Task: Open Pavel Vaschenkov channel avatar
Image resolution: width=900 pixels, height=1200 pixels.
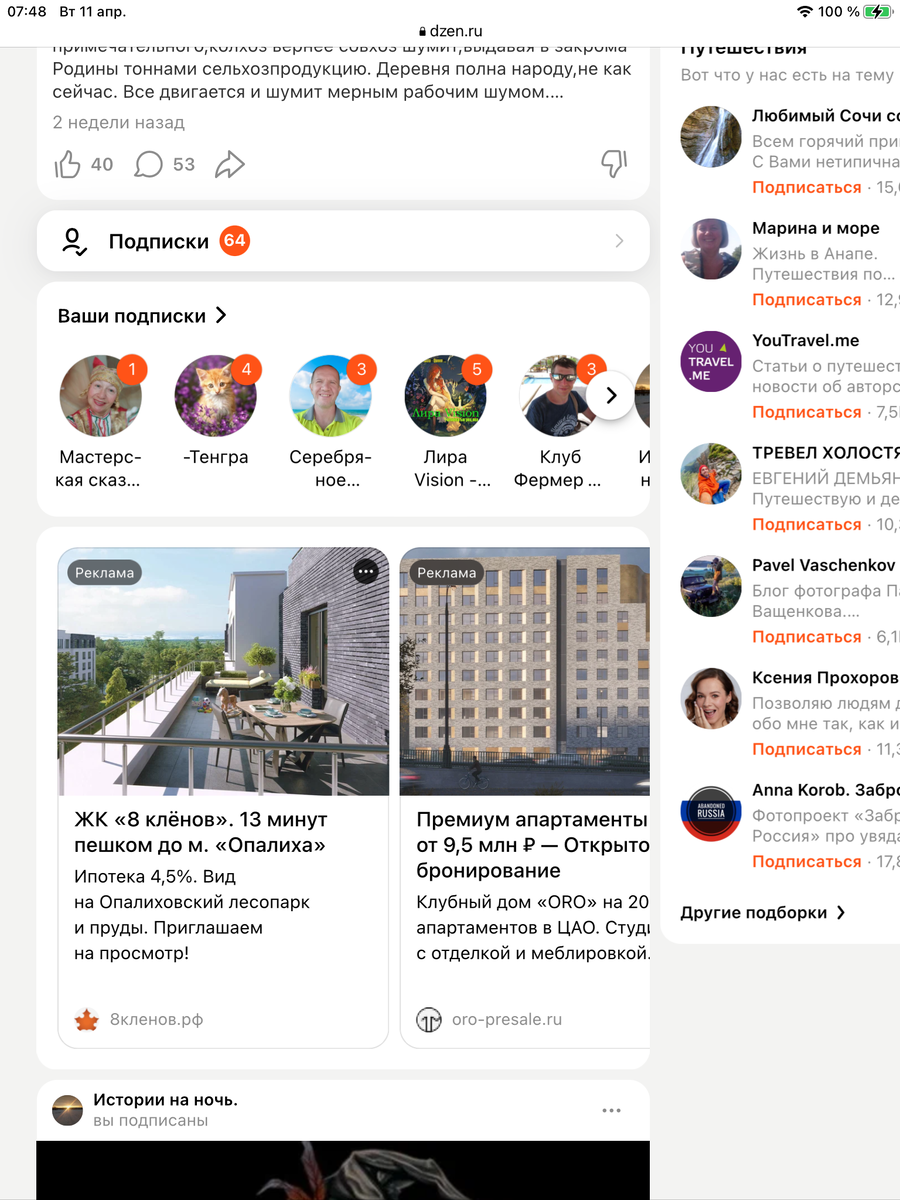Action: coord(711,586)
